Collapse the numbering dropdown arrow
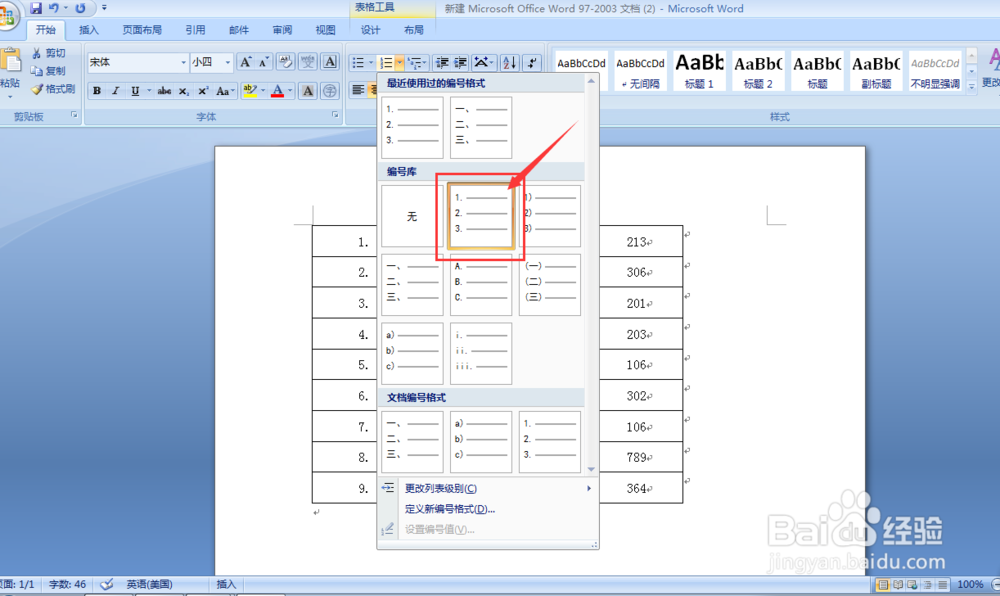The image size is (1000, 596). click(x=399, y=62)
